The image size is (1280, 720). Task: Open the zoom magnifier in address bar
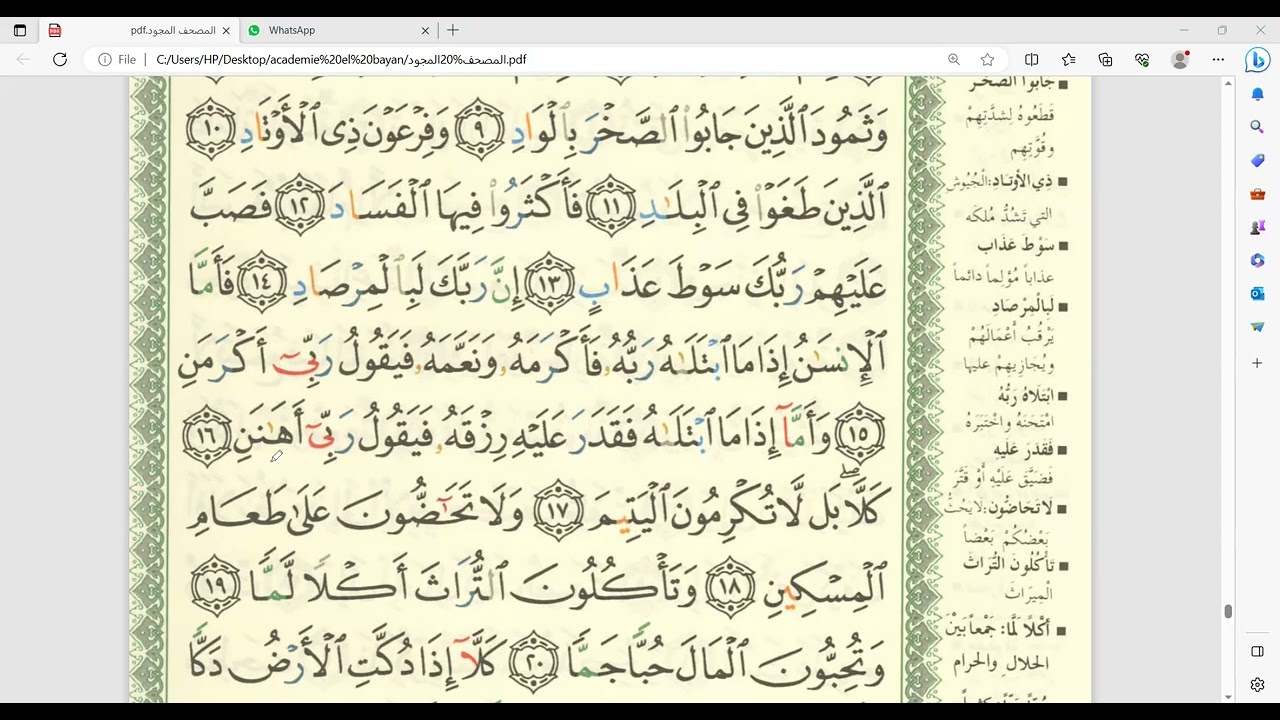coord(954,60)
